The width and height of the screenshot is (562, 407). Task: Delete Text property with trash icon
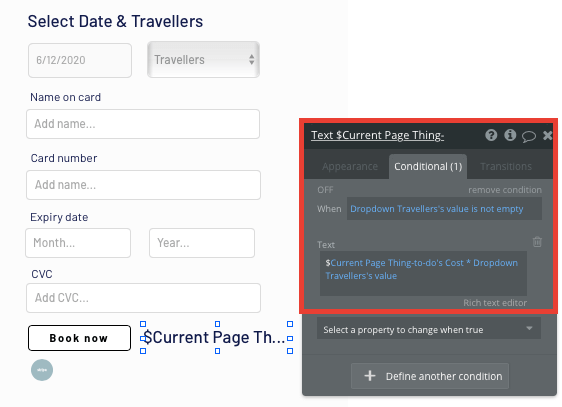click(x=537, y=242)
